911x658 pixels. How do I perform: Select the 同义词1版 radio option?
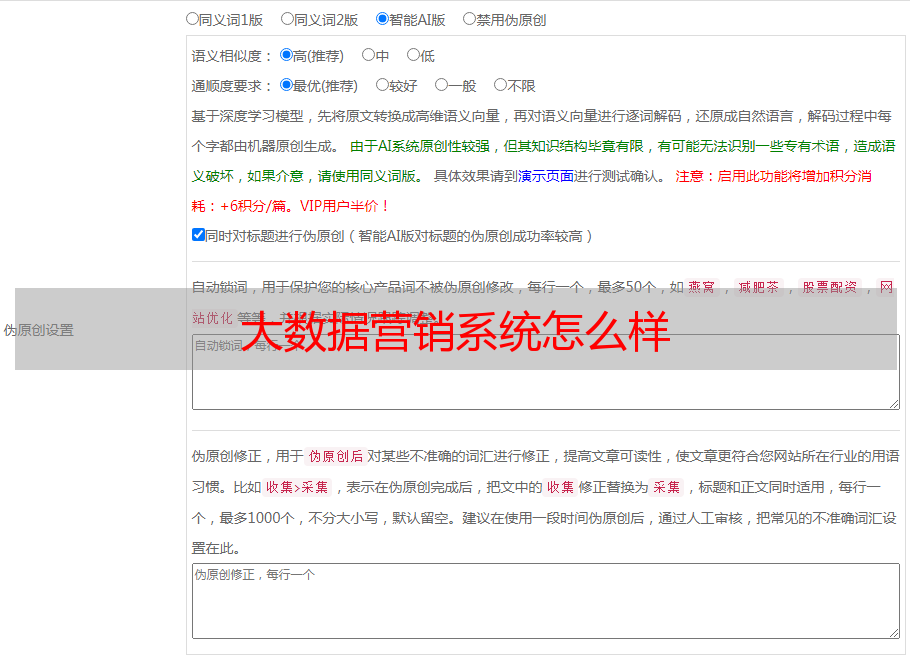(x=193, y=19)
